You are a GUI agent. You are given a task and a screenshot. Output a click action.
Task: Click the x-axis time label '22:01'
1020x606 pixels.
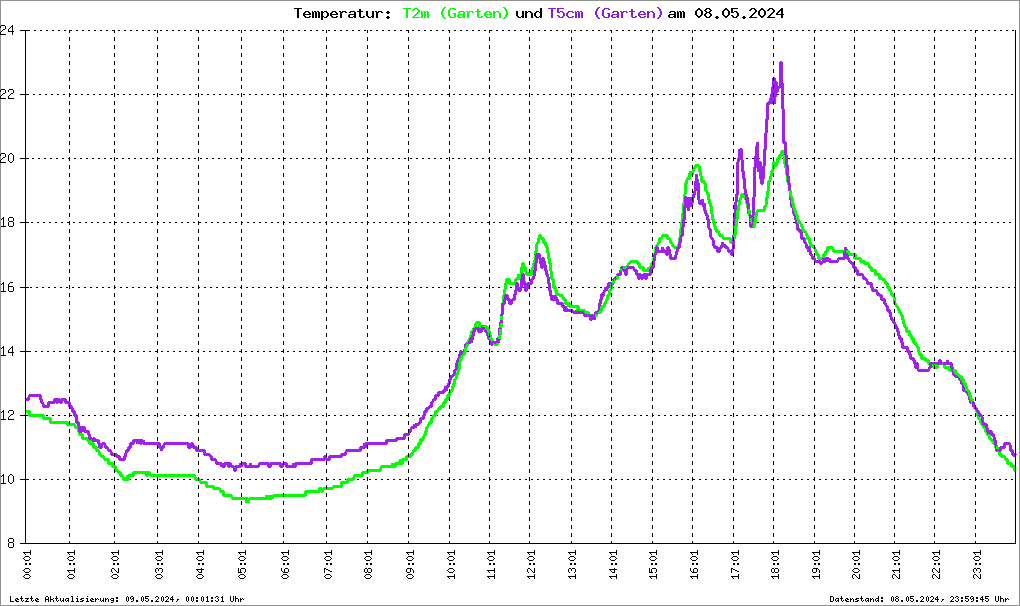pos(936,564)
